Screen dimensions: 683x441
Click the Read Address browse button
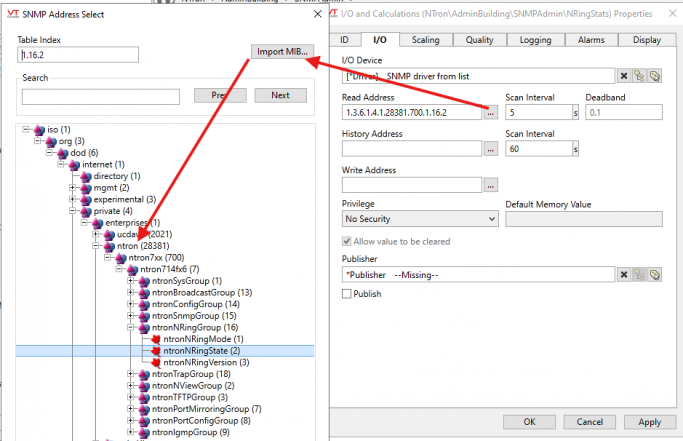pos(490,113)
